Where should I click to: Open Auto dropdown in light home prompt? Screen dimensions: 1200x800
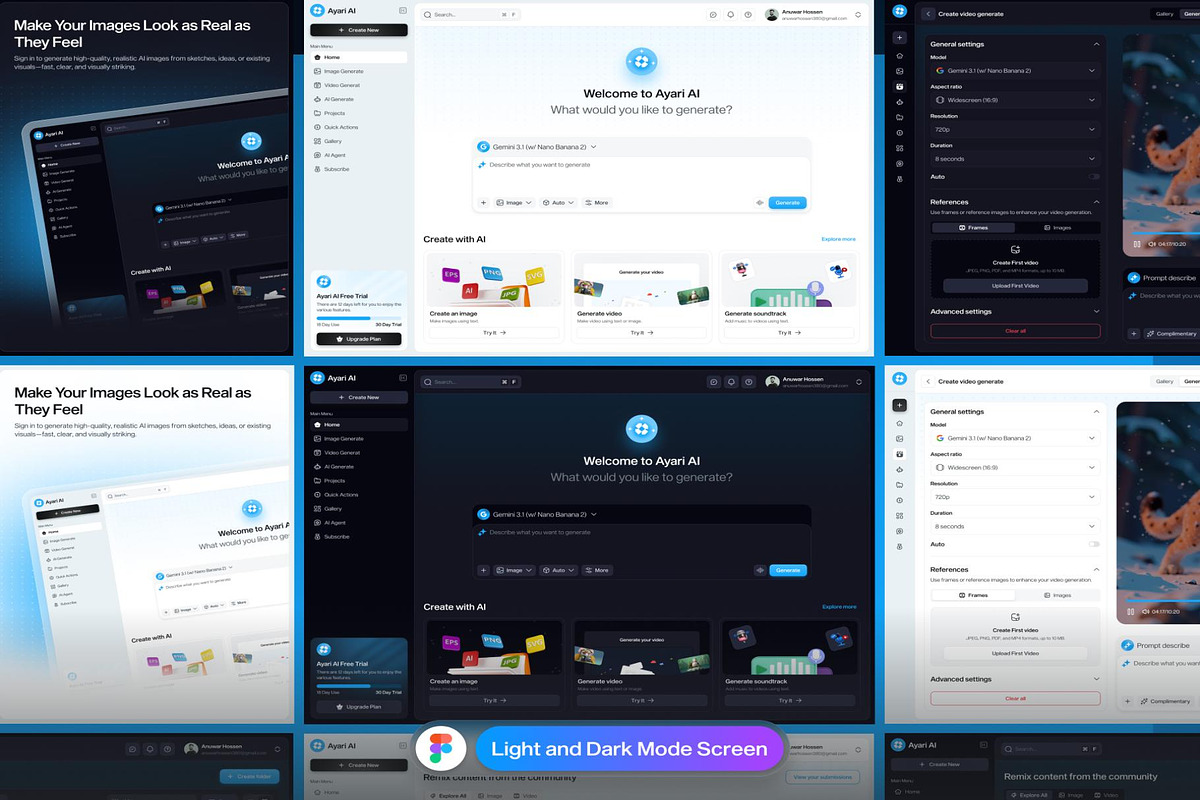click(559, 202)
